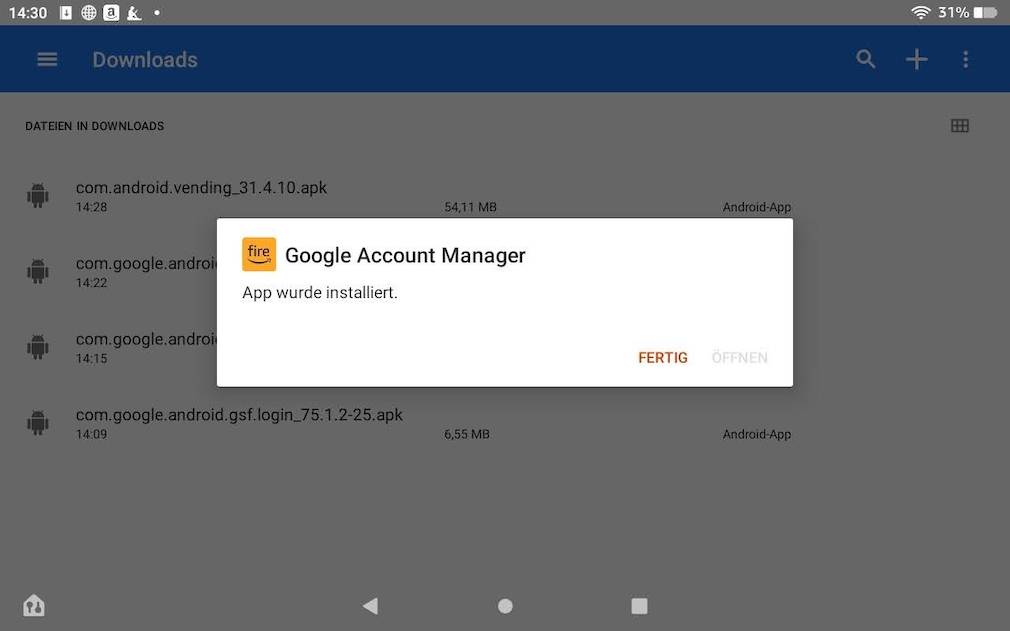Tap the Fire app icon in the dialog
The image size is (1010, 631).
[259, 254]
